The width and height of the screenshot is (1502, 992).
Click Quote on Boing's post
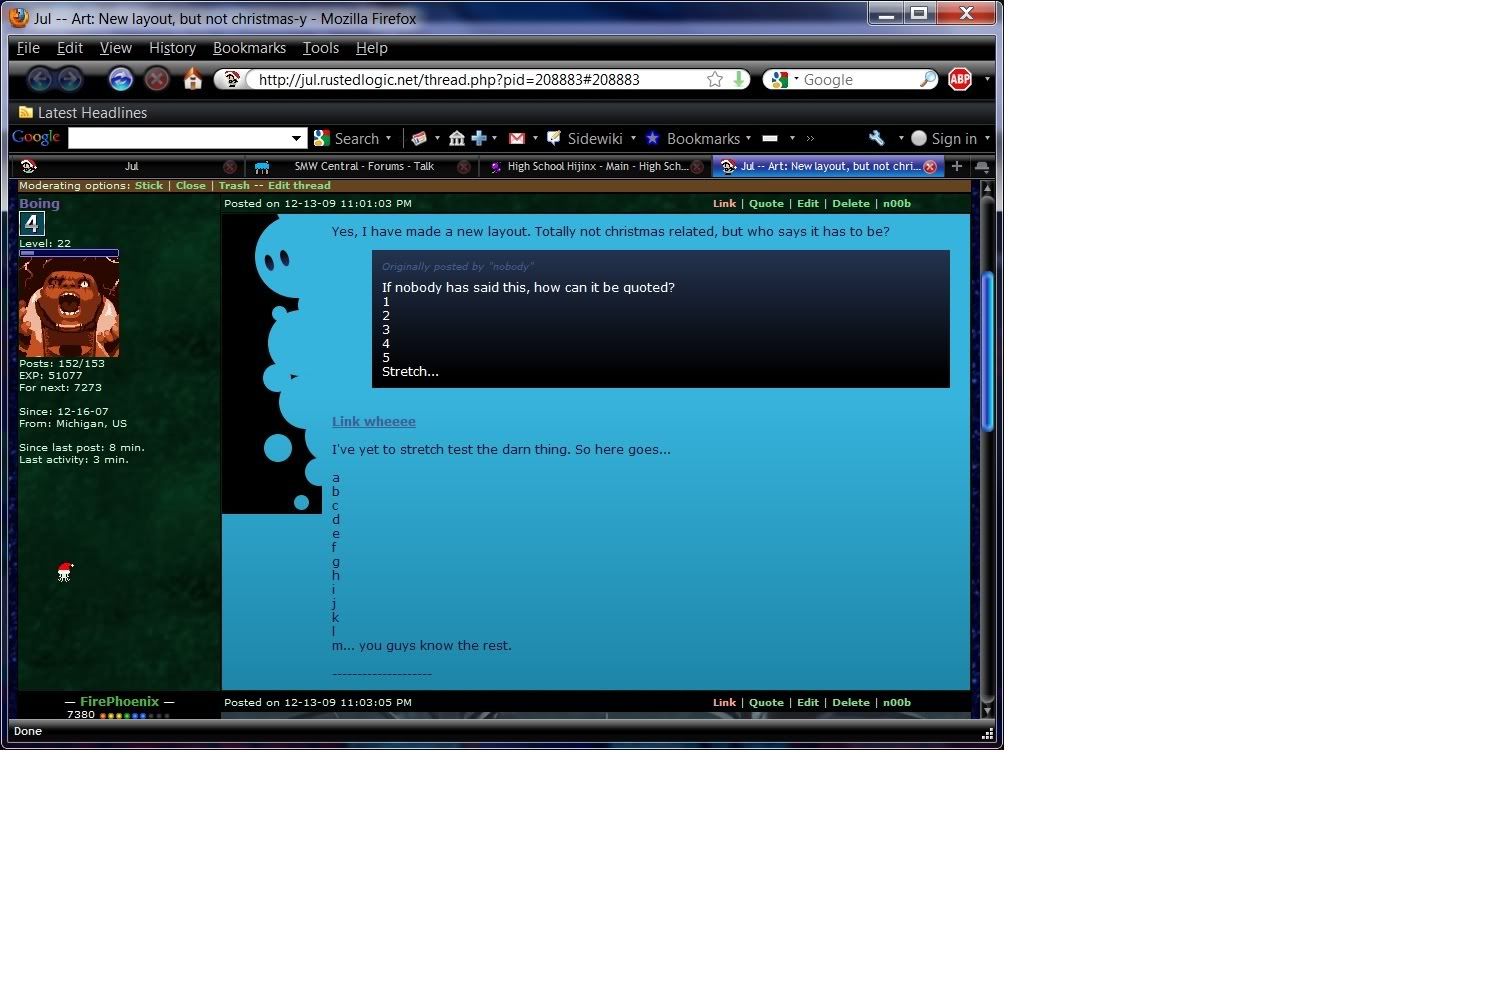(x=766, y=203)
